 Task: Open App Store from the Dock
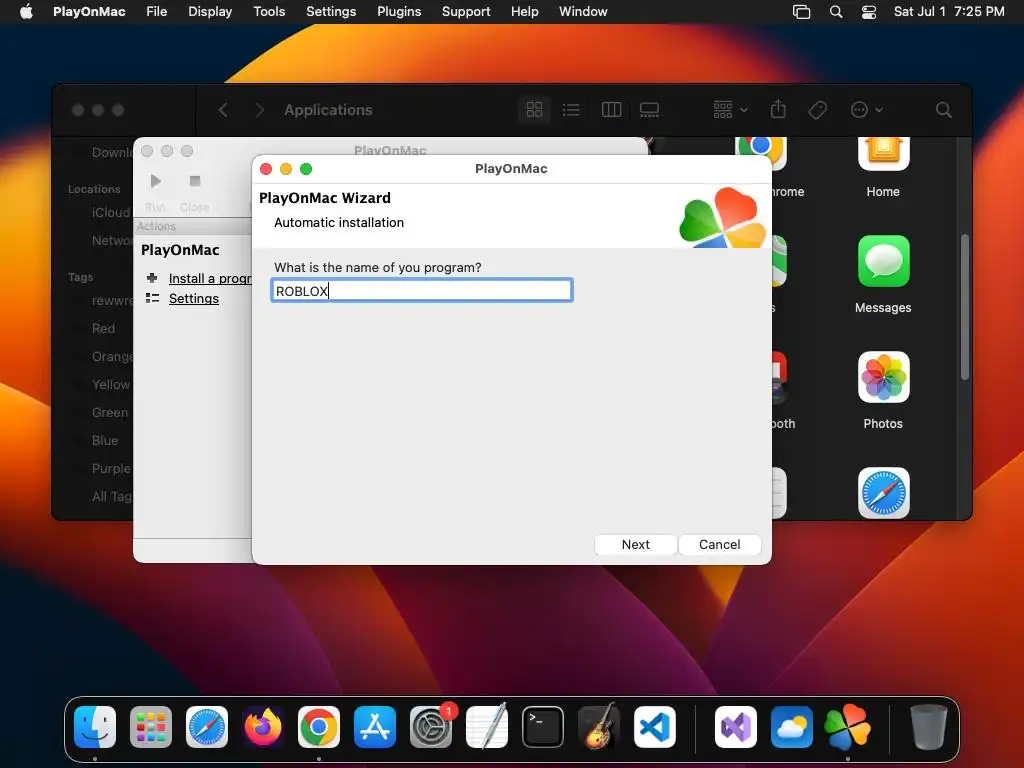(375, 727)
